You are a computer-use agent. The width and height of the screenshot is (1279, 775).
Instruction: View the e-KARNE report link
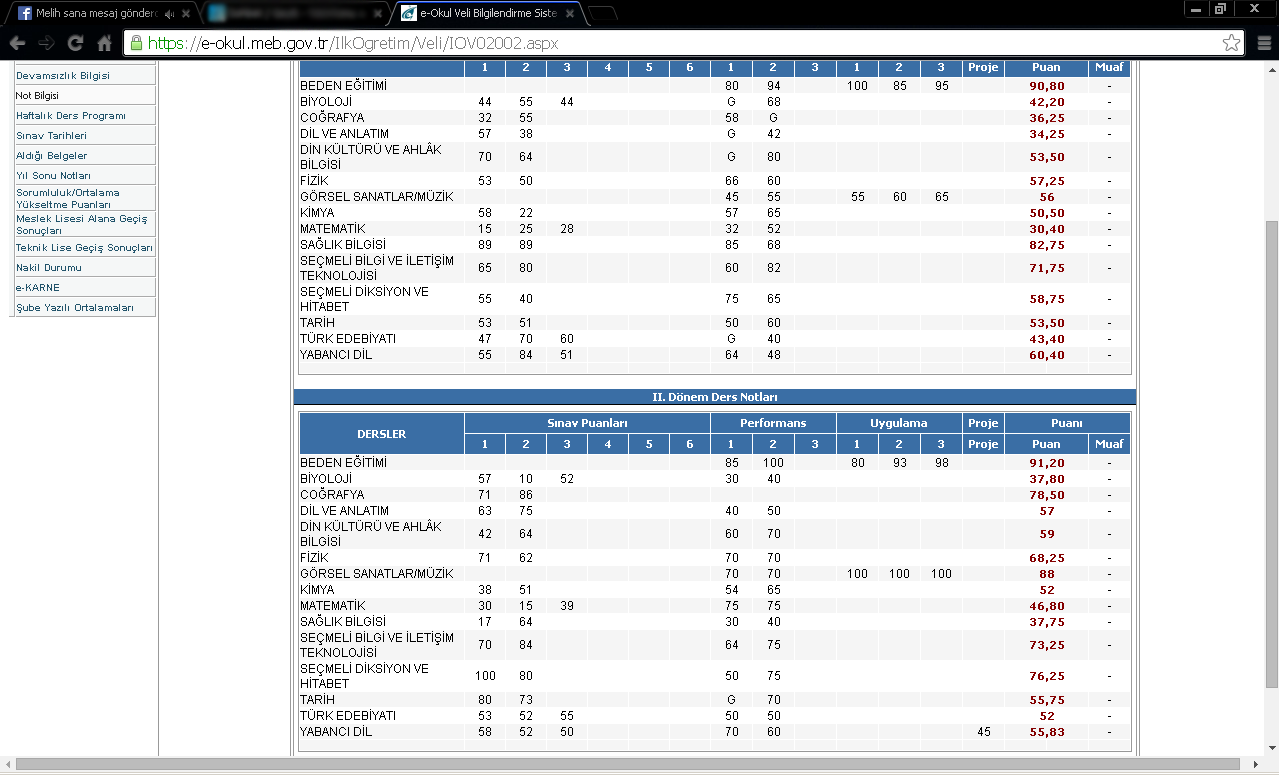click(38, 287)
